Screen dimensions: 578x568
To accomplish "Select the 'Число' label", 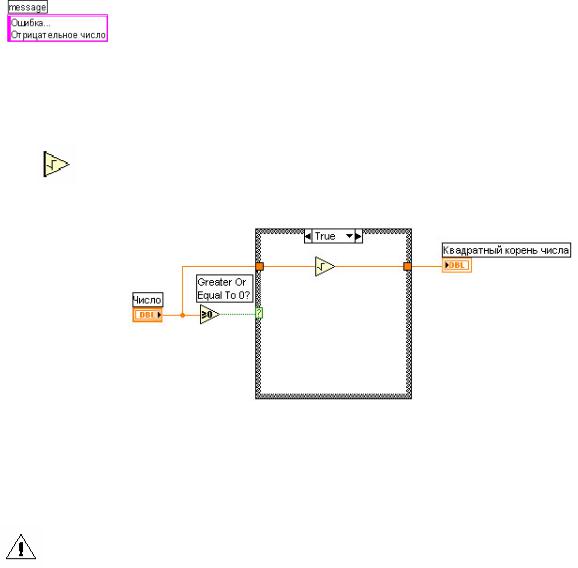I will click(x=147, y=300).
